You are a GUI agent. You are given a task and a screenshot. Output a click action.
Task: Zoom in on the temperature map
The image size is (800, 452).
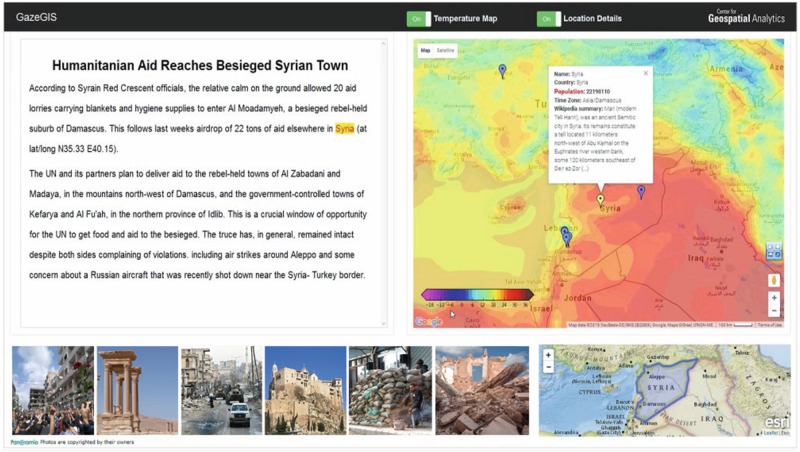(x=774, y=298)
